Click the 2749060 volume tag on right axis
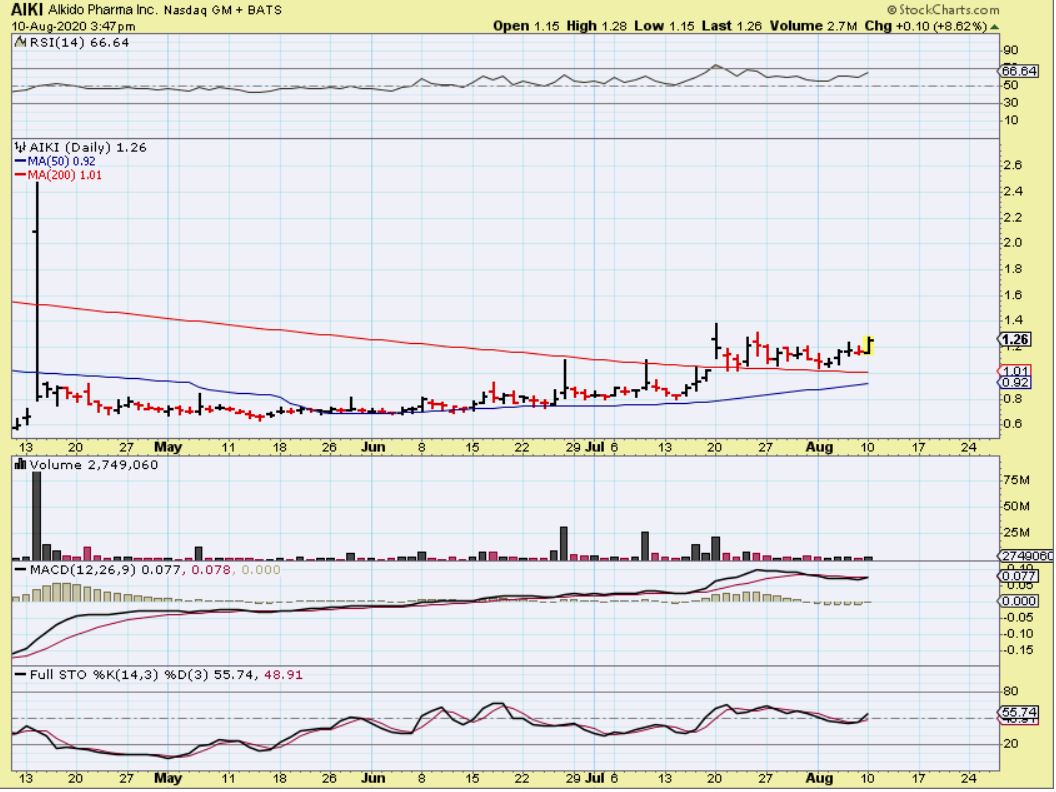This screenshot has width=1056, height=792. tap(1026, 556)
